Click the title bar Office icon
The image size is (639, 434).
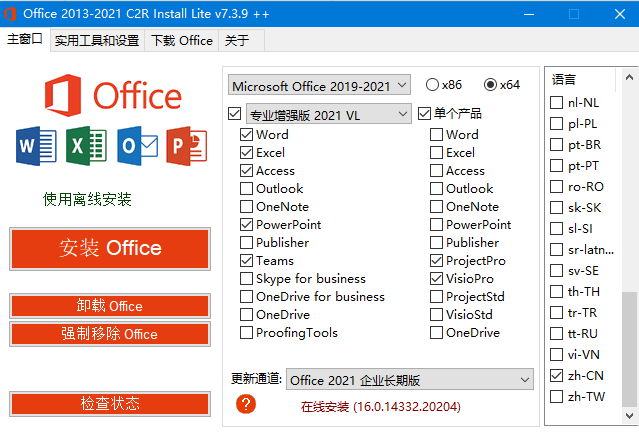click(x=10, y=14)
